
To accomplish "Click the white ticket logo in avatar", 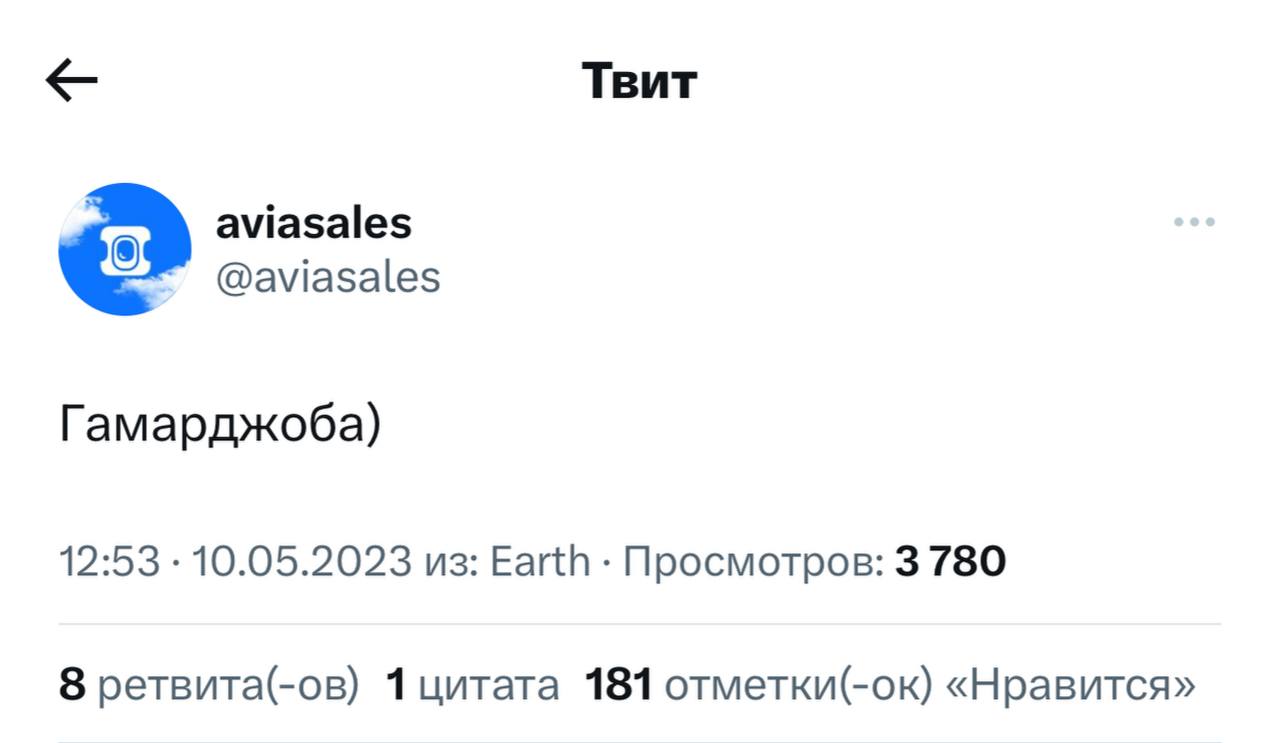I will (x=124, y=250).
